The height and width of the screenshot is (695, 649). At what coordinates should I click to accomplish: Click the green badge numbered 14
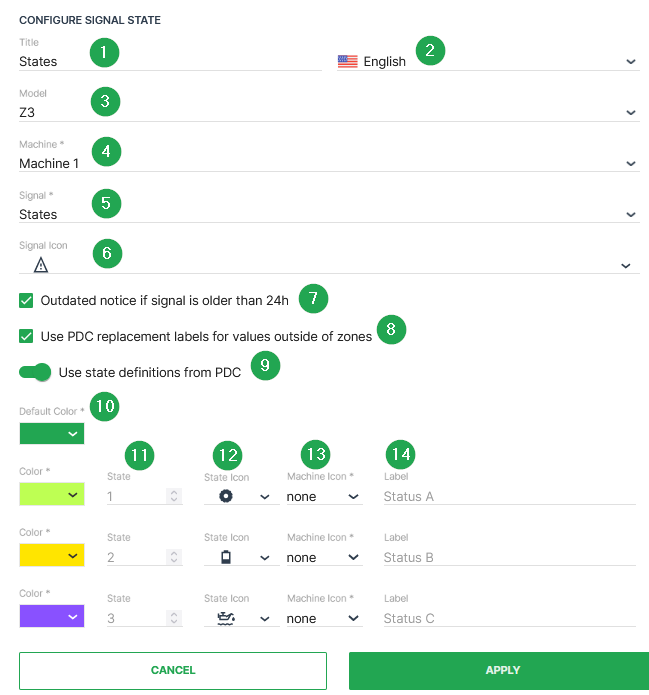(x=401, y=454)
